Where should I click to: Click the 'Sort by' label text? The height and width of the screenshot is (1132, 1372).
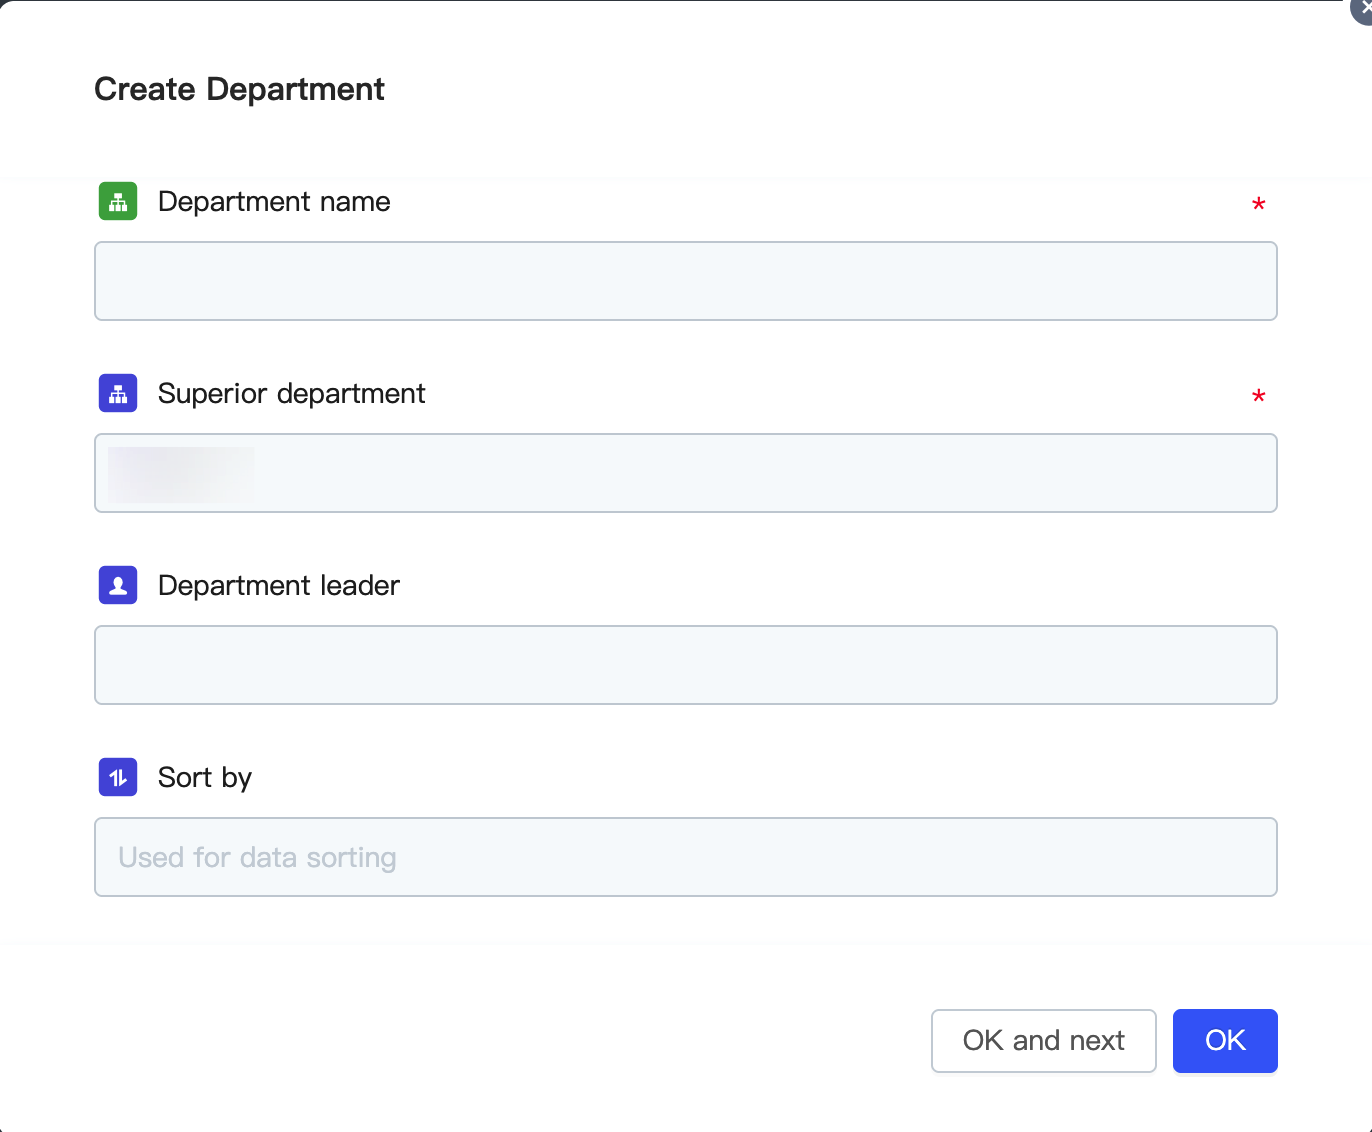204,778
